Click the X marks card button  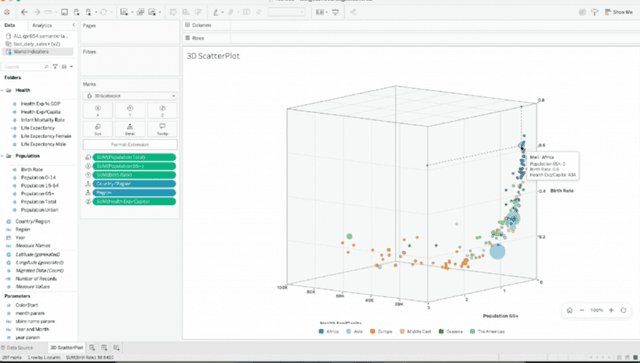[98, 111]
